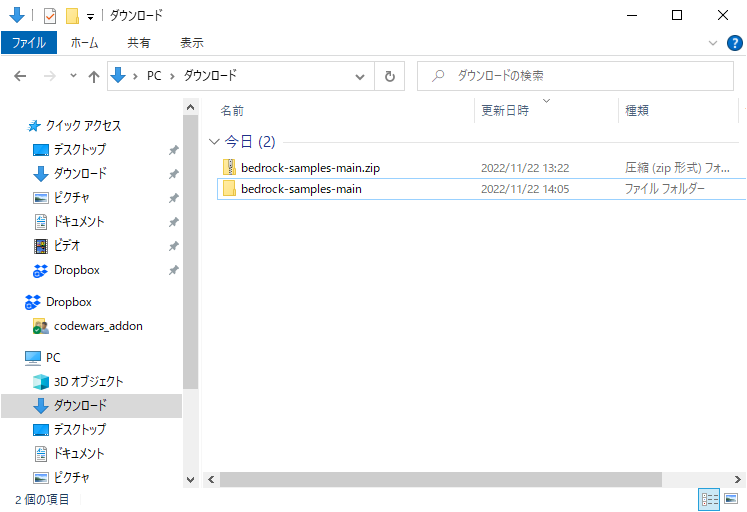
Task: Switch to details view layout button
Action: pyautogui.click(x=709, y=500)
